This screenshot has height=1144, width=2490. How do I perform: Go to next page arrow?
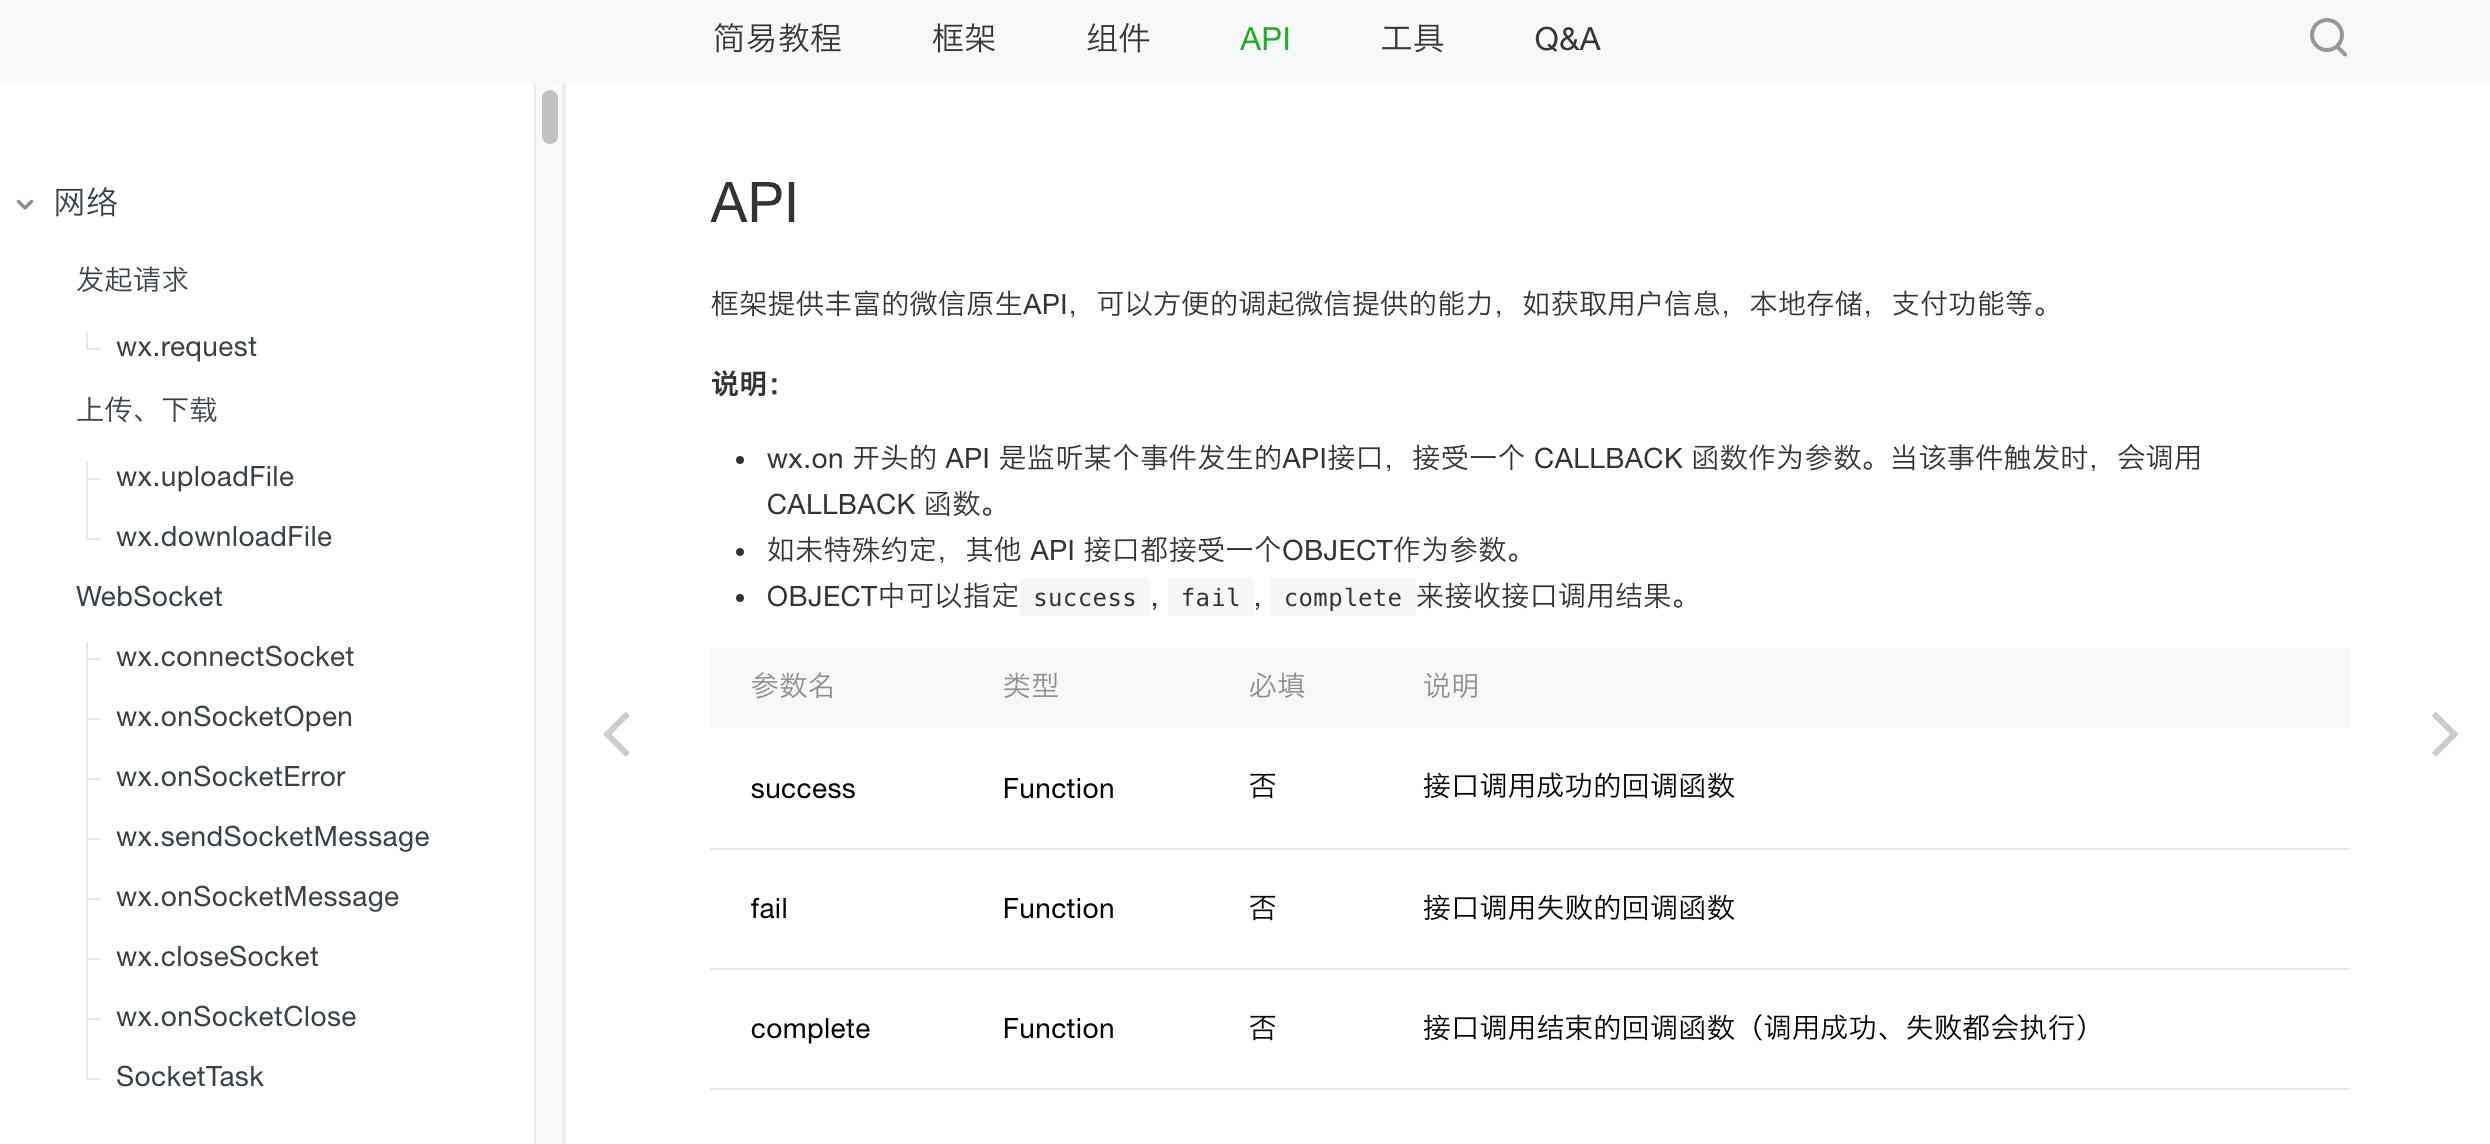(2444, 735)
